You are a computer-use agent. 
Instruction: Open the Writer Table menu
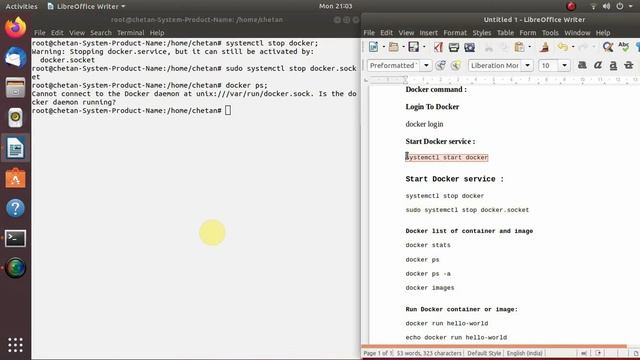505,33
